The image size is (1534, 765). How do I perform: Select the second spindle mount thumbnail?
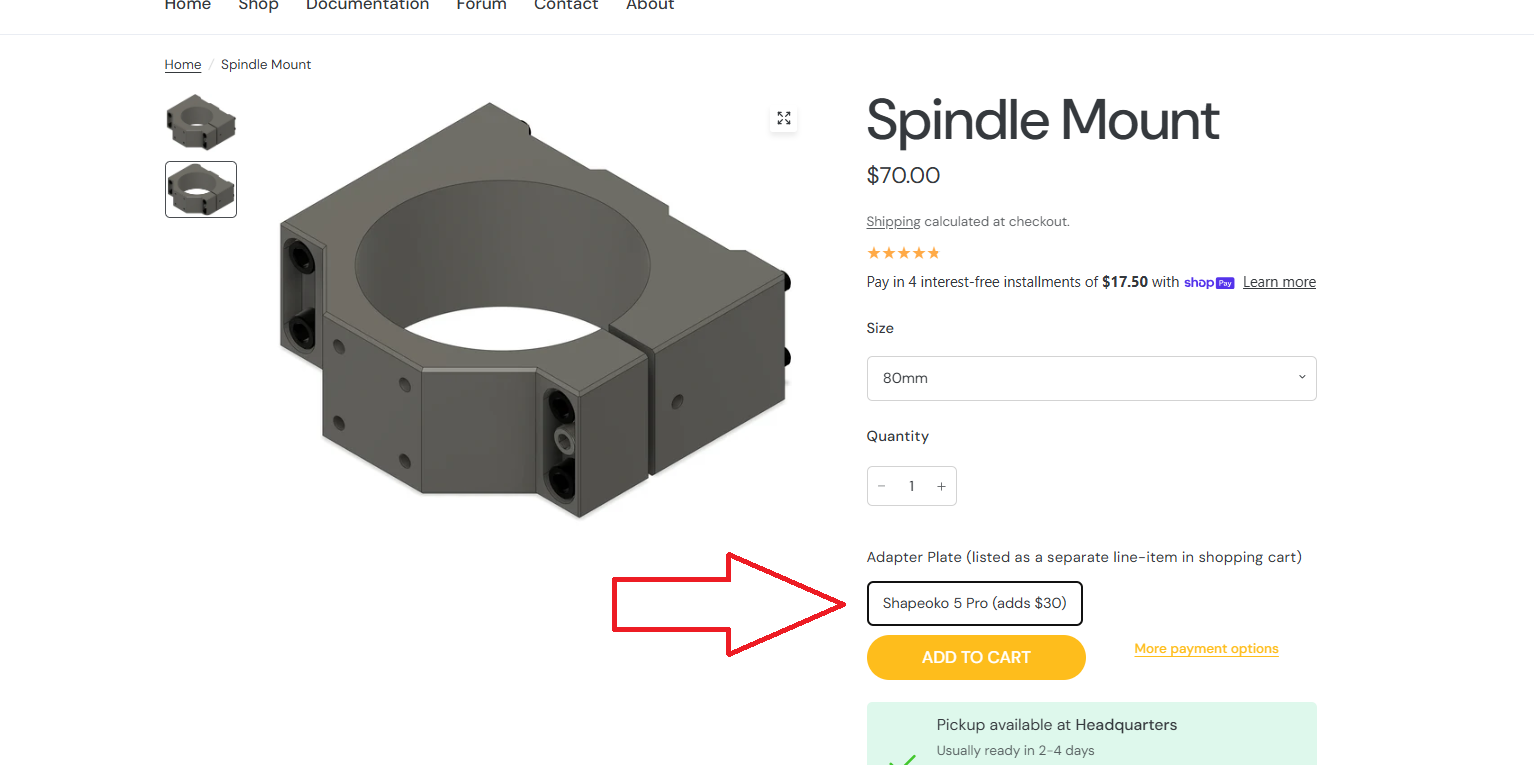(201, 189)
